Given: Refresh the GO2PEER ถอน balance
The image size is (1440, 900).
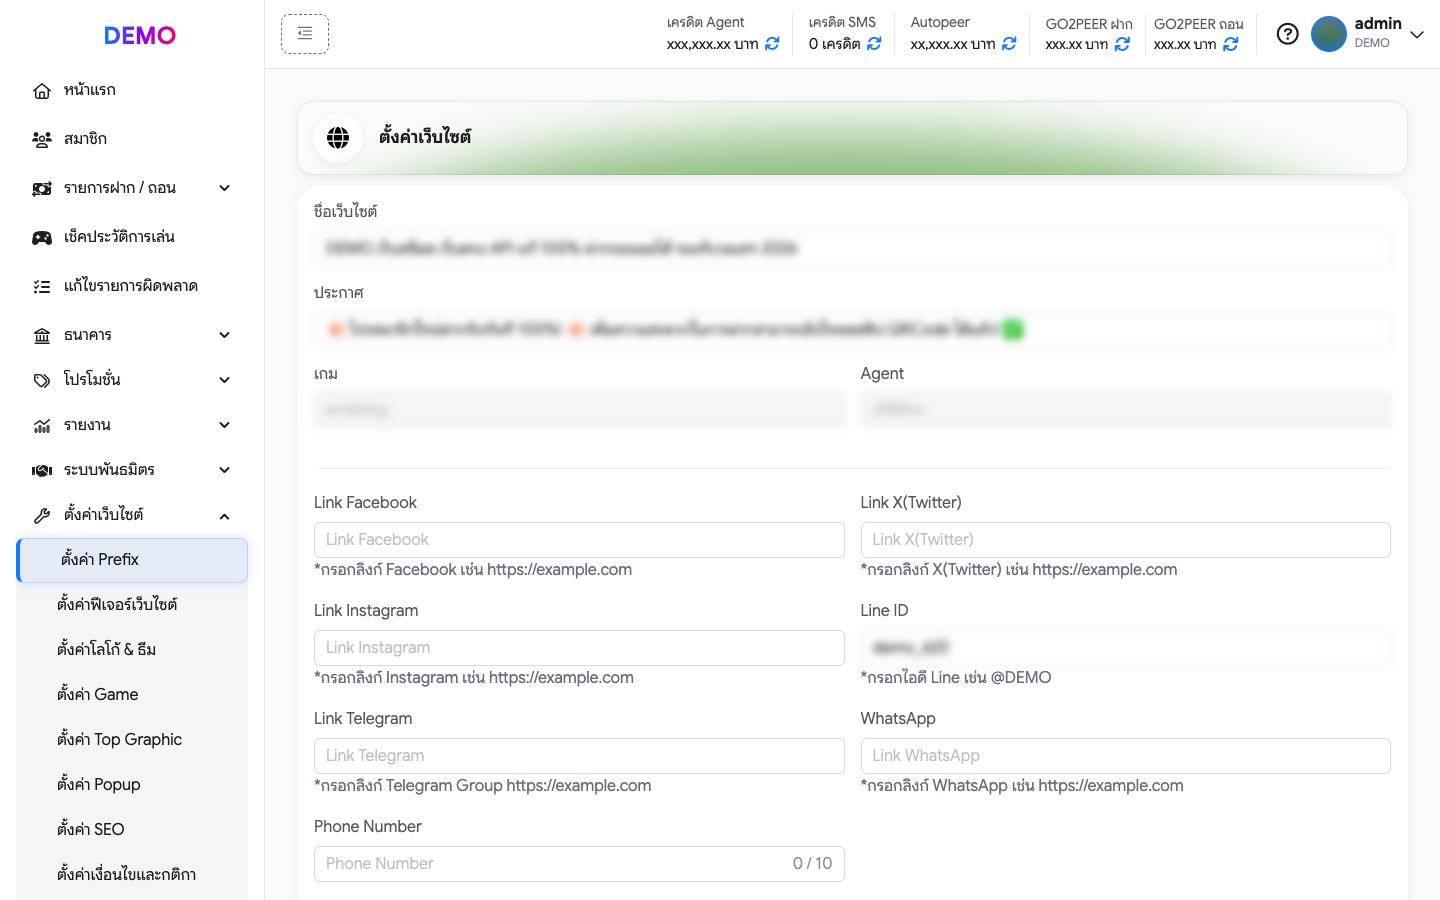Looking at the screenshot, I should tap(1231, 44).
